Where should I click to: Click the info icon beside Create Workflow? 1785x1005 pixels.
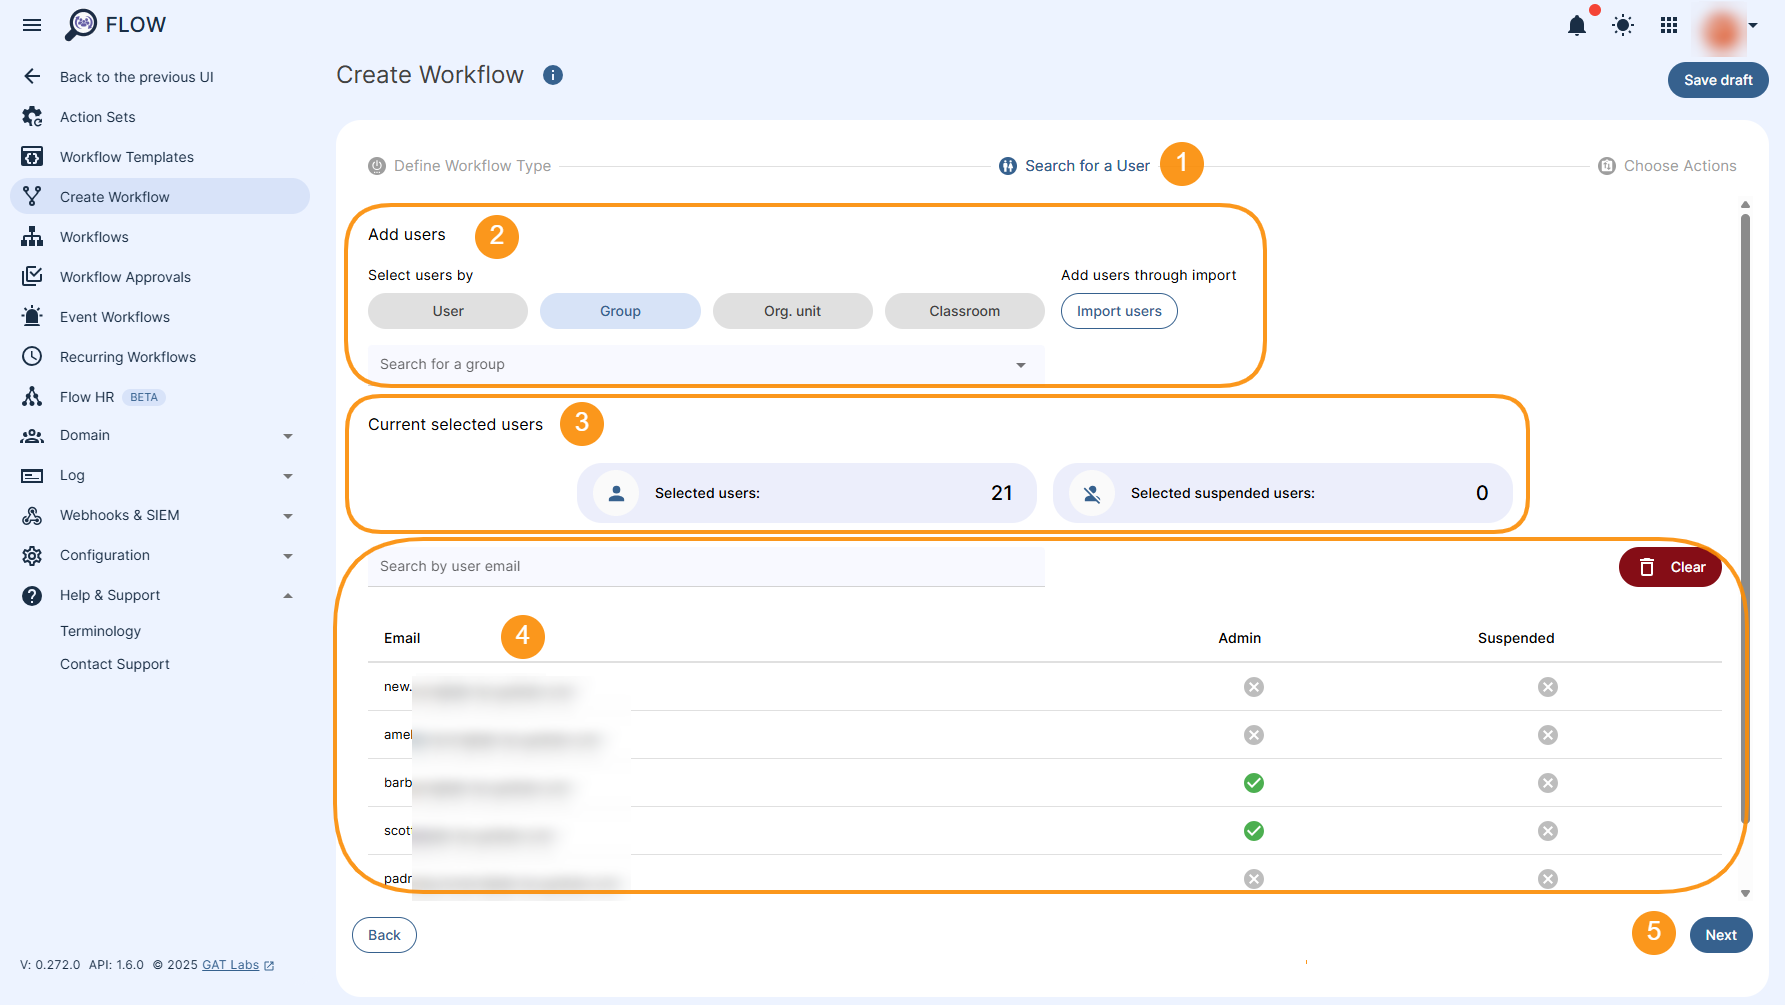coord(553,75)
